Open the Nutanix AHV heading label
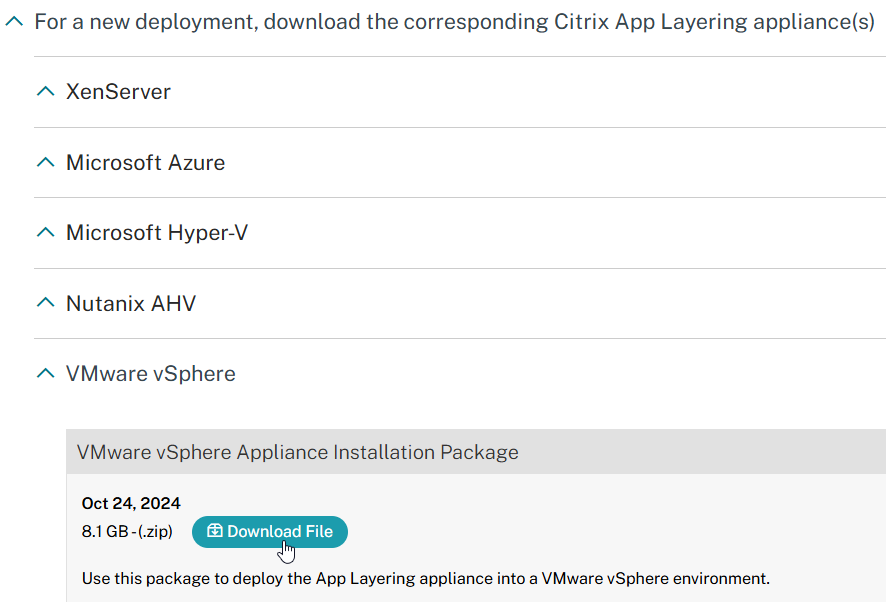Screen dimensions: 886x602 pos(131,304)
